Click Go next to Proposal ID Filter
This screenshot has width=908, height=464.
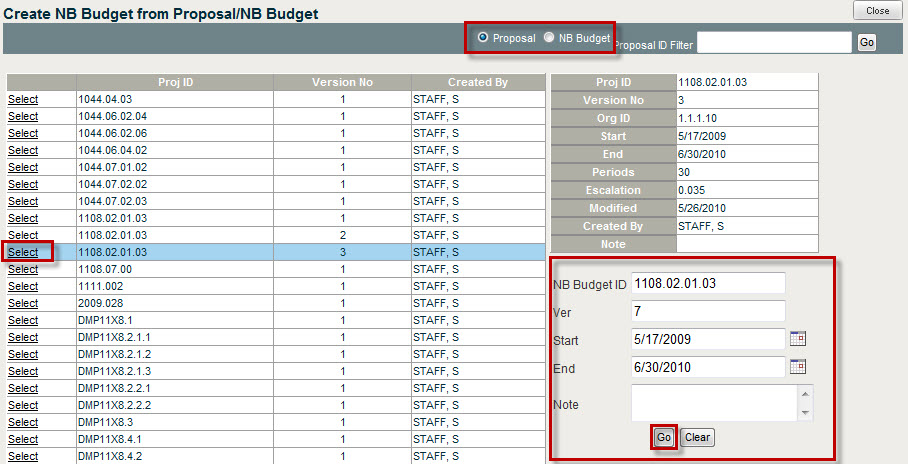pyautogui.click(x=866, y=42)
